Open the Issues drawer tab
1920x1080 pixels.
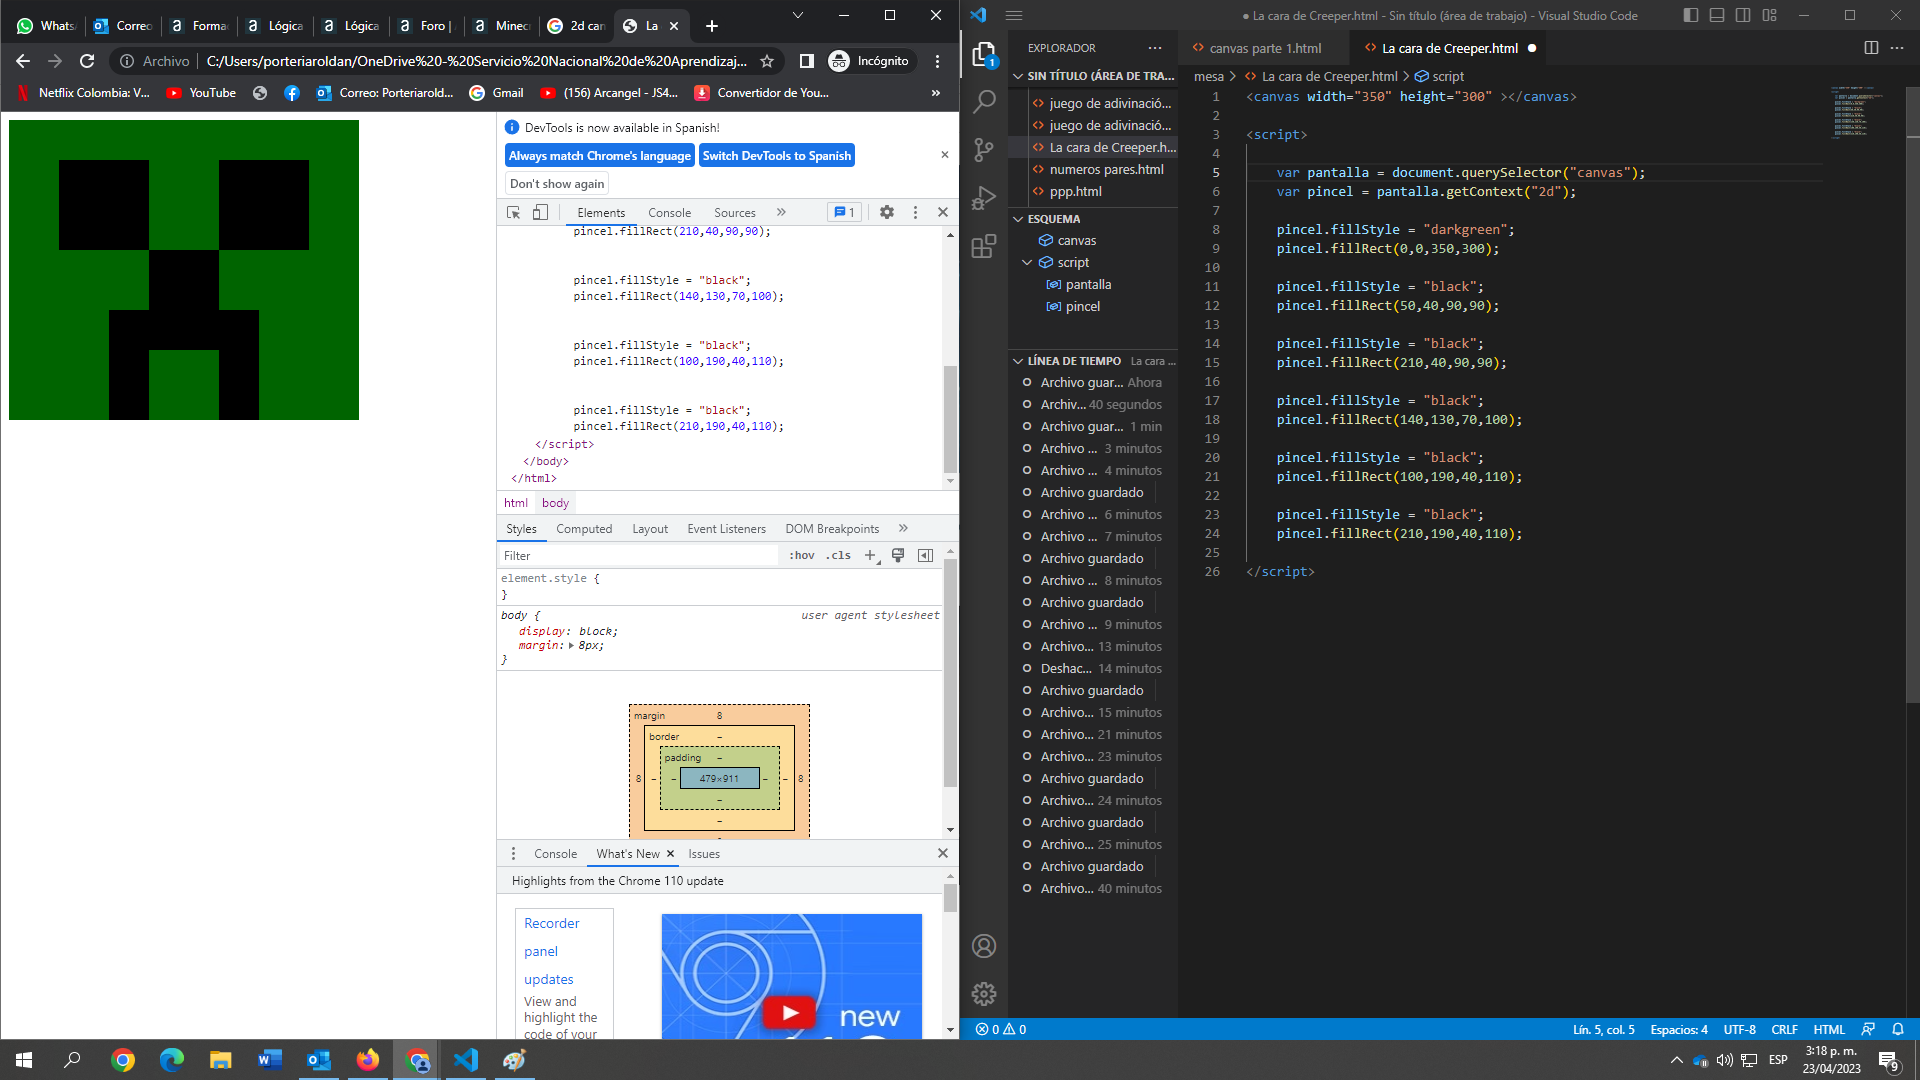[x=704, y=854]
